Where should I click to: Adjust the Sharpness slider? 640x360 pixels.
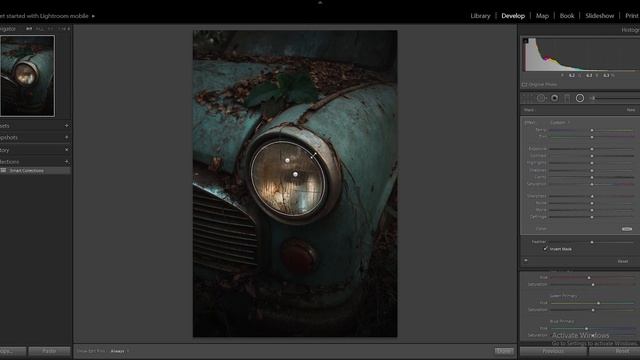[592, 196]
